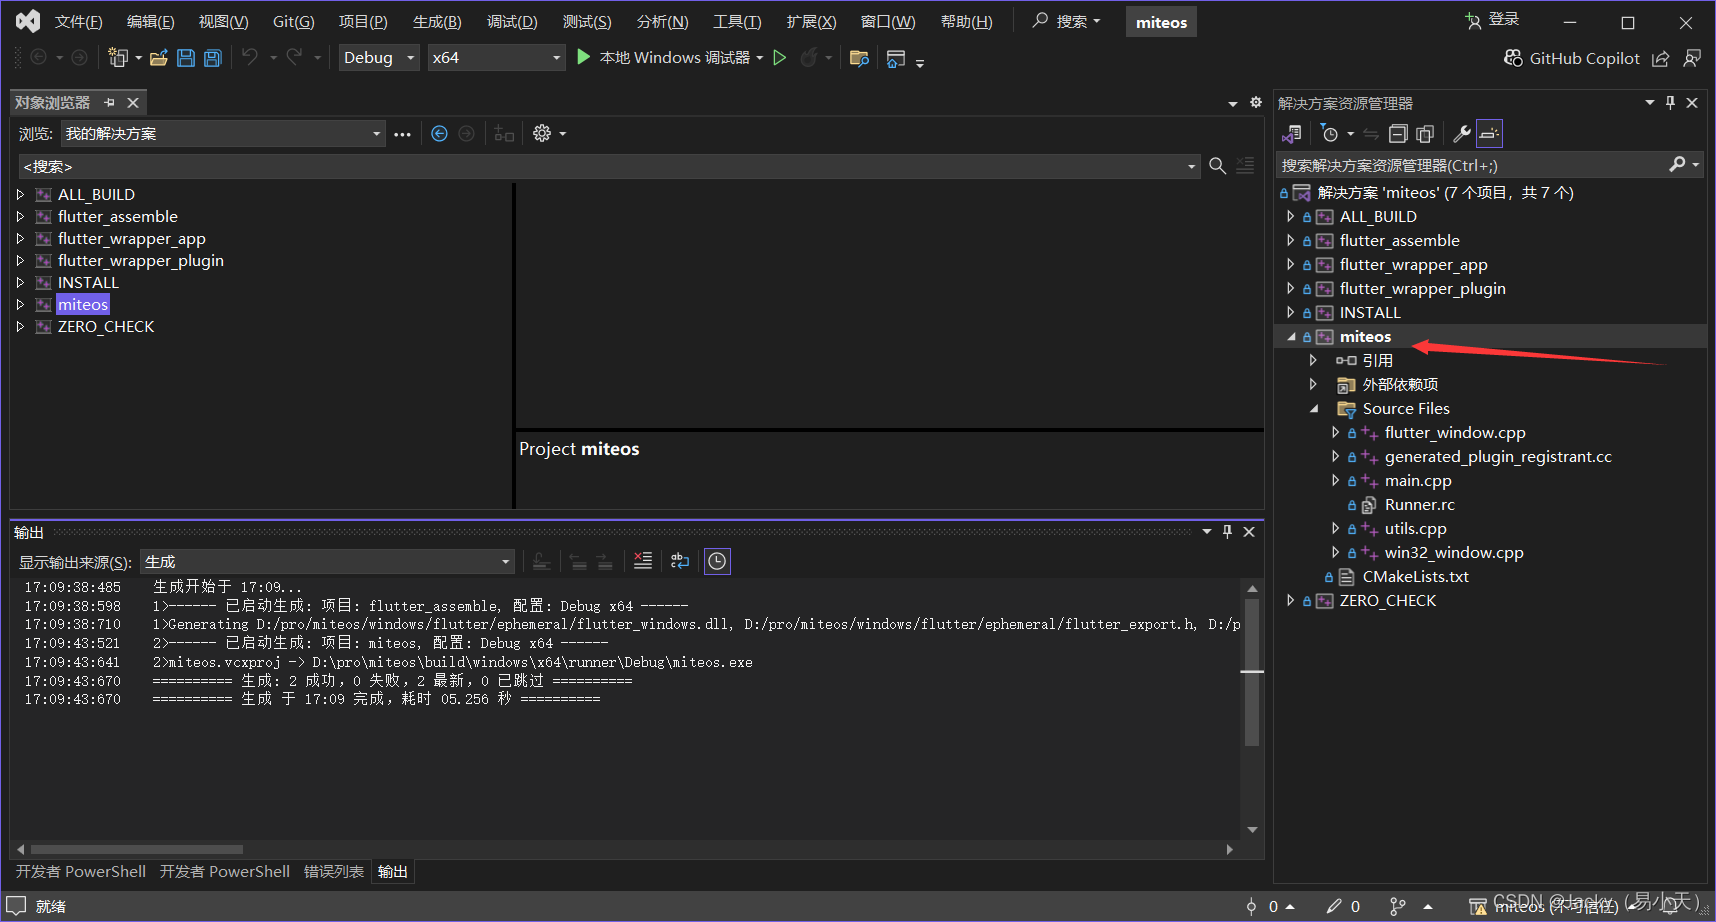Open GitHub Copilot in the top right
Viewport: 1716px width, 922px height.
pyautogui.click(x=1572, y=58)
